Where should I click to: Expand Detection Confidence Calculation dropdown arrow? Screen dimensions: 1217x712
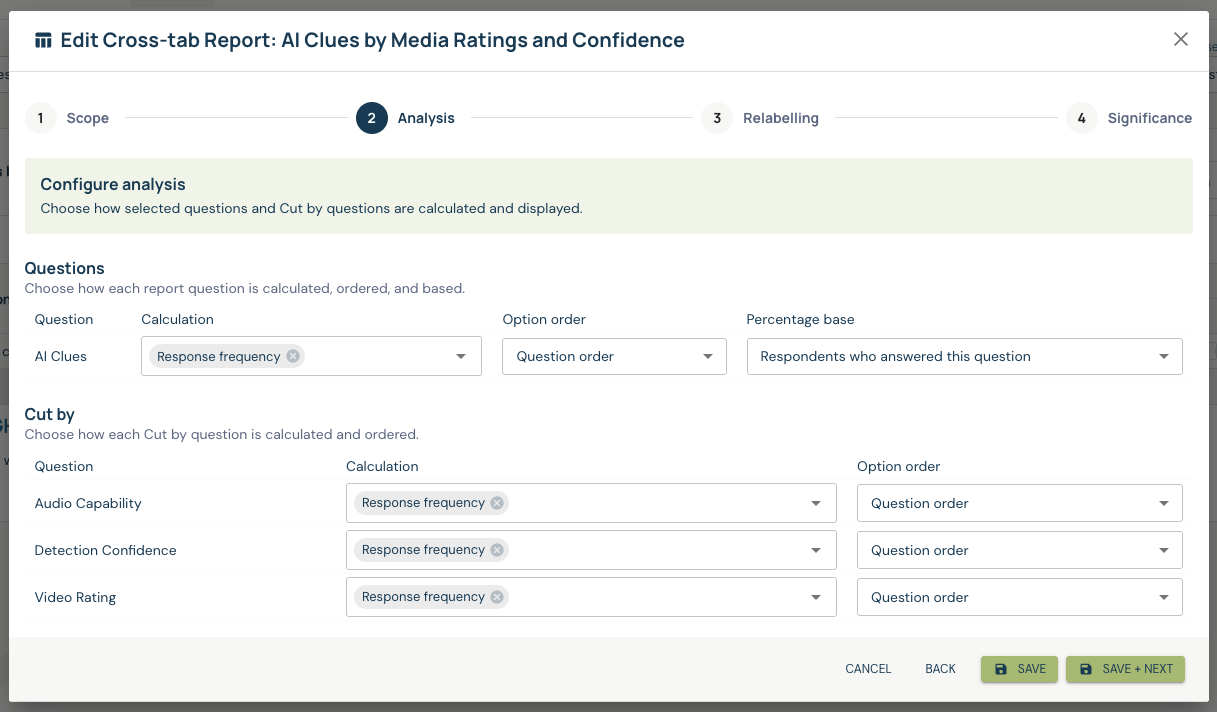click(816, 550)
